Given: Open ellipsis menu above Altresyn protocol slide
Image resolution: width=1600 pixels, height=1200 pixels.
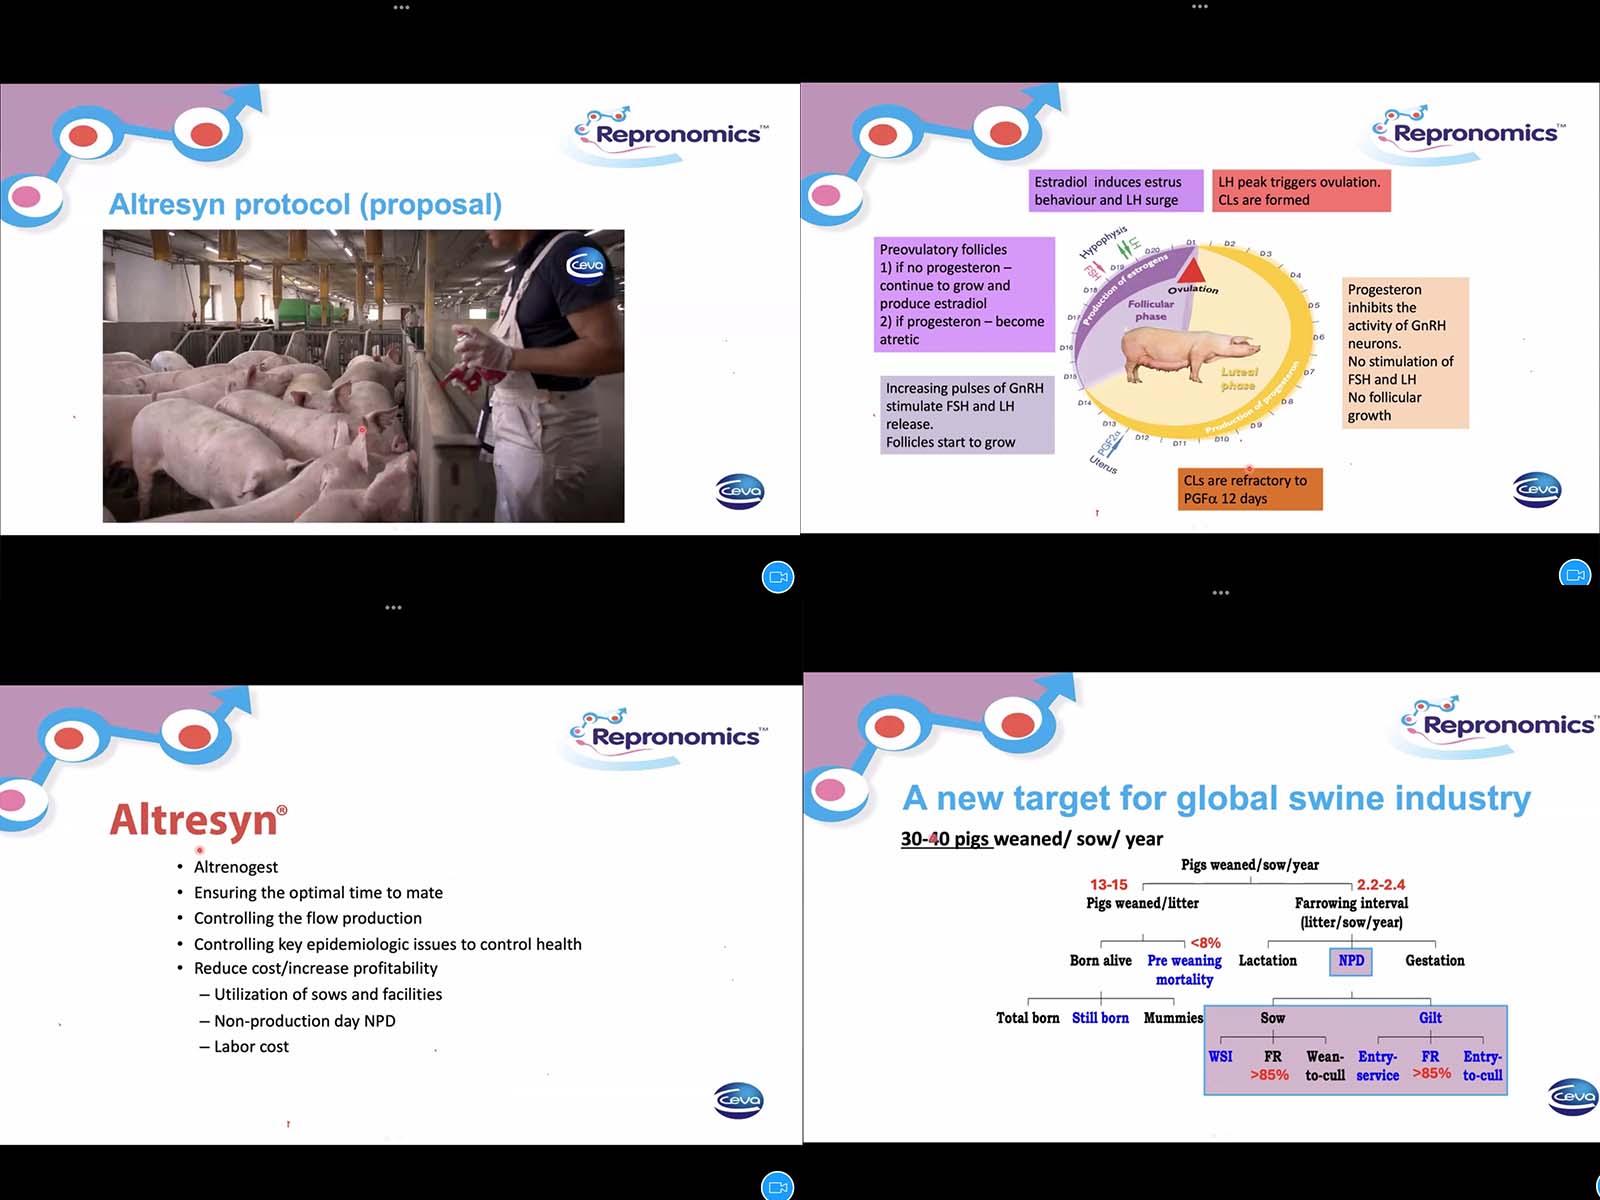Looking at the screenshot, I should point(401,7).
